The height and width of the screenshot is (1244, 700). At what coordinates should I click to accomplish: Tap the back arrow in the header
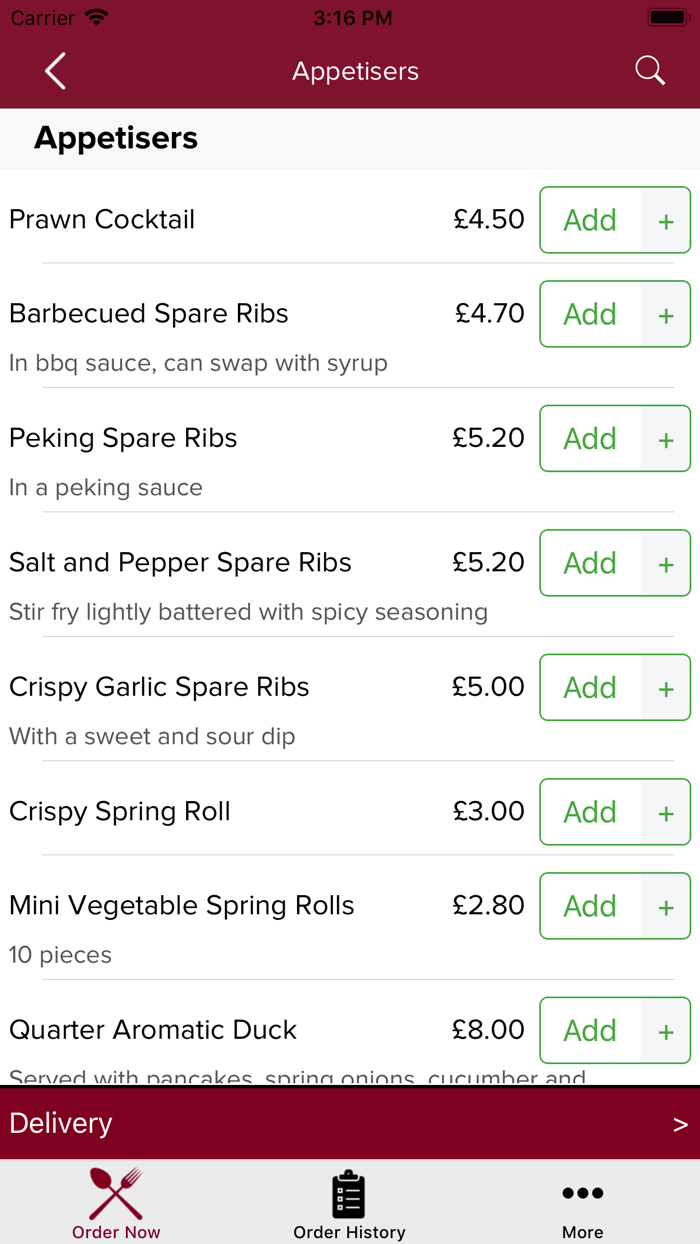(55, 70)
